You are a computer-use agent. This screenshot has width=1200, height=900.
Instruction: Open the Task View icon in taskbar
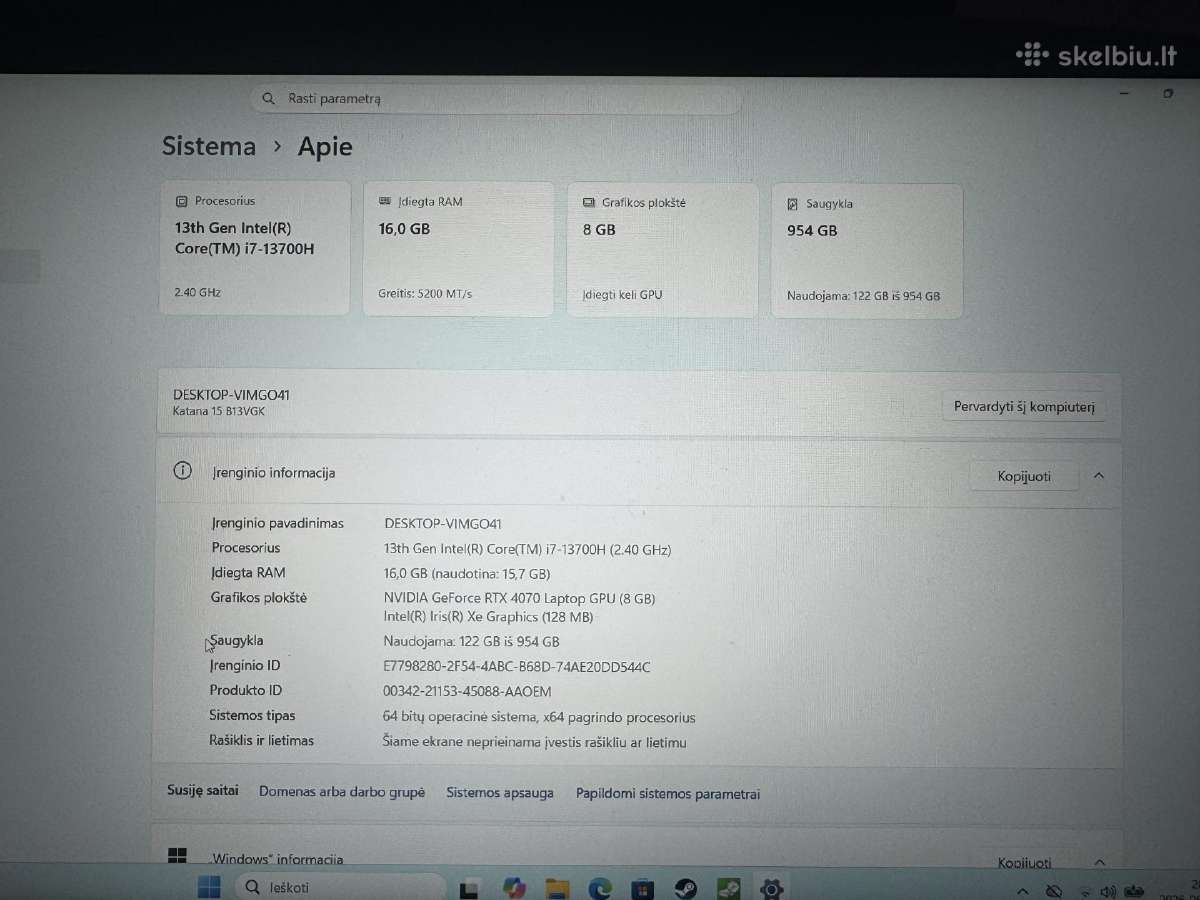coord(468,888)
